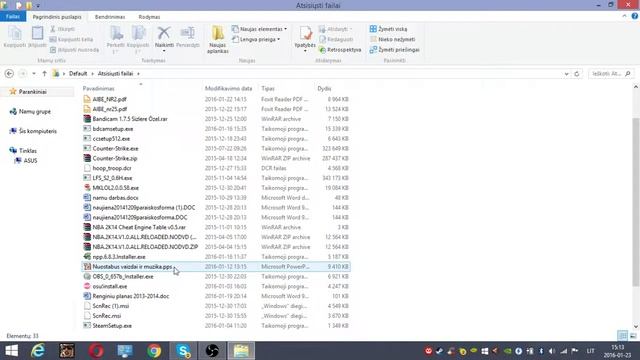The image size is (640, 360).
Task: Sort by the Modifikavimo data column
Action: (229, 88)
